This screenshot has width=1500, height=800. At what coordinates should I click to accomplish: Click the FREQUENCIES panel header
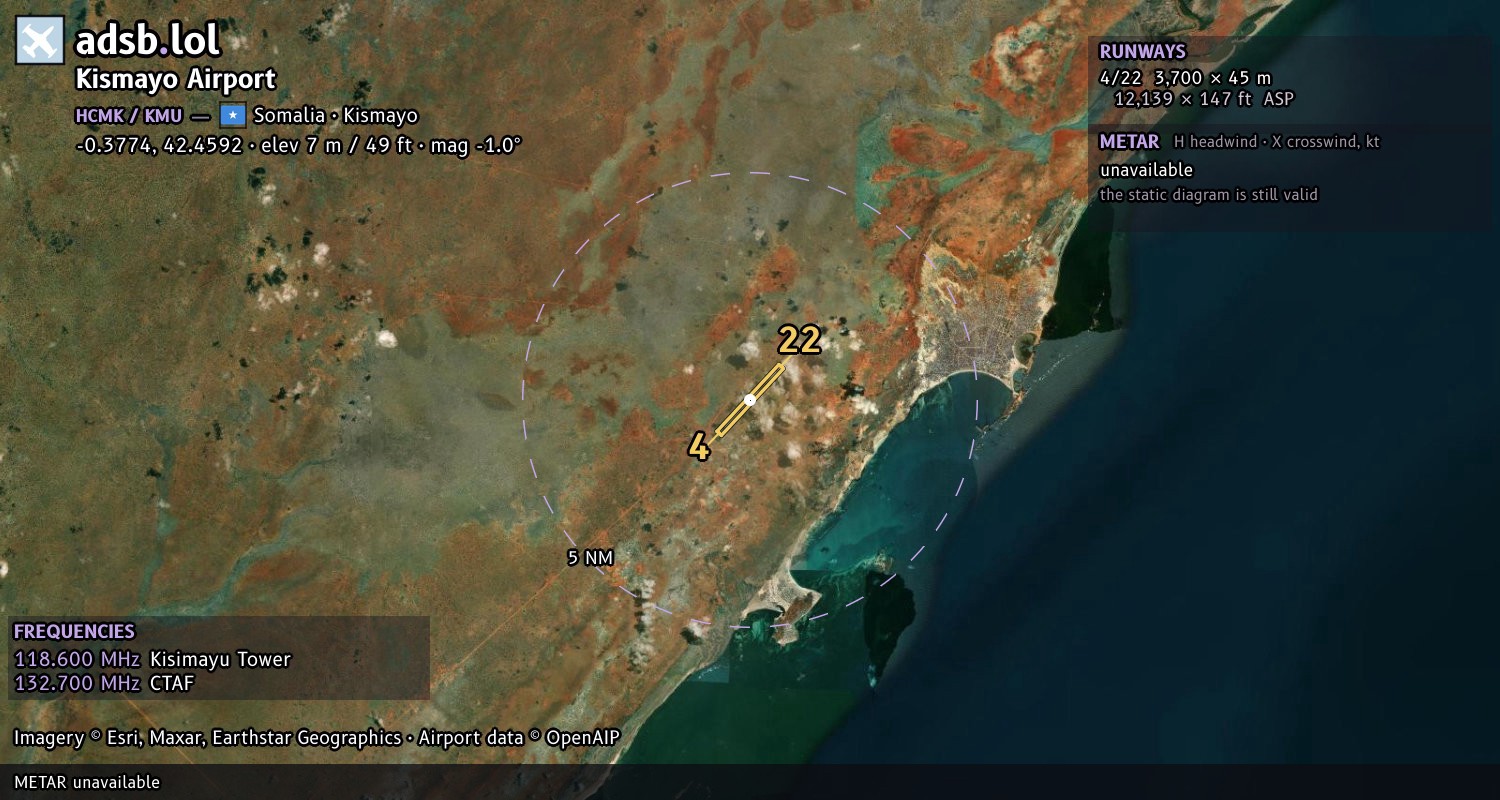click(74, 632)
